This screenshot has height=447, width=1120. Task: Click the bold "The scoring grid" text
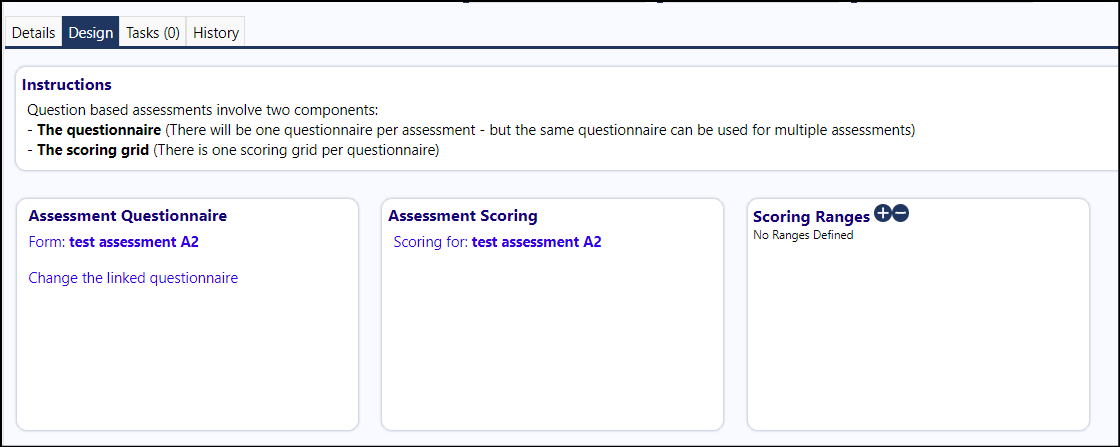[93, 151]
